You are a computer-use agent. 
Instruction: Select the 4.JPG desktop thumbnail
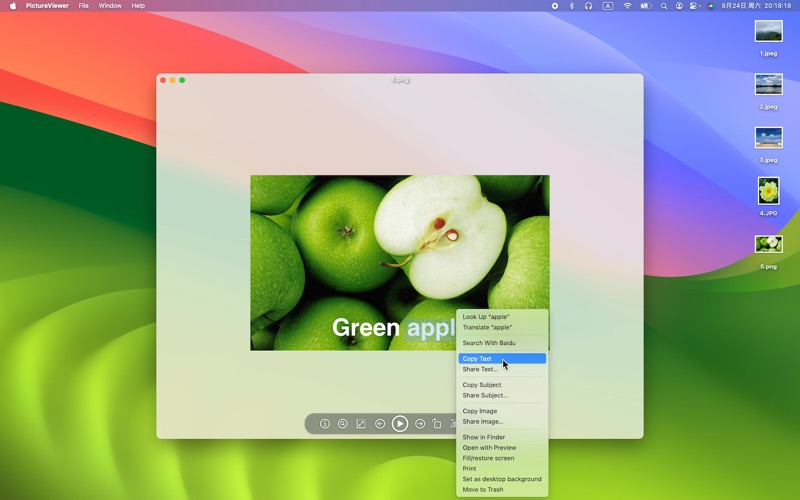768,190
